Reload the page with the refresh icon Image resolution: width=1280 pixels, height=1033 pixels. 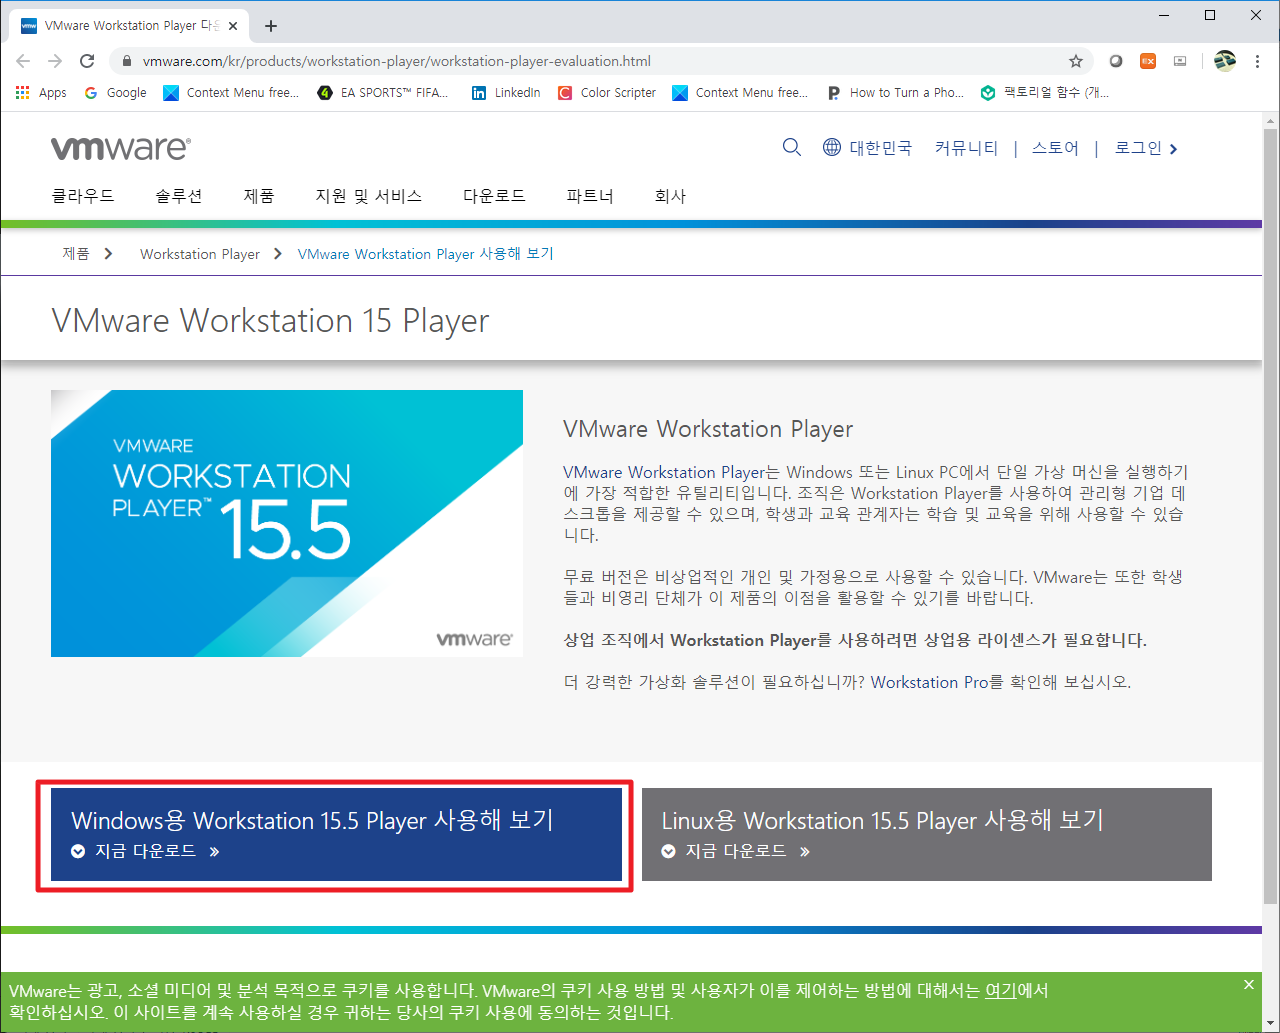click(87, 61)
